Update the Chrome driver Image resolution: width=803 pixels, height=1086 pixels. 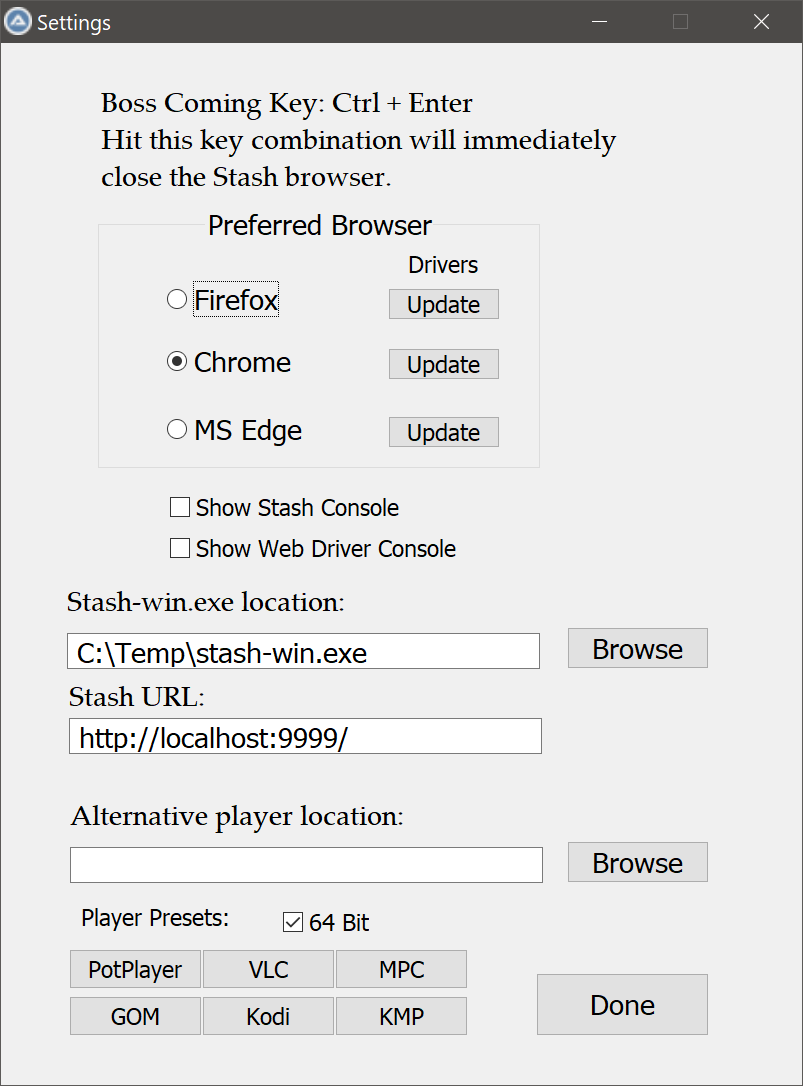[x=443, y=364]
